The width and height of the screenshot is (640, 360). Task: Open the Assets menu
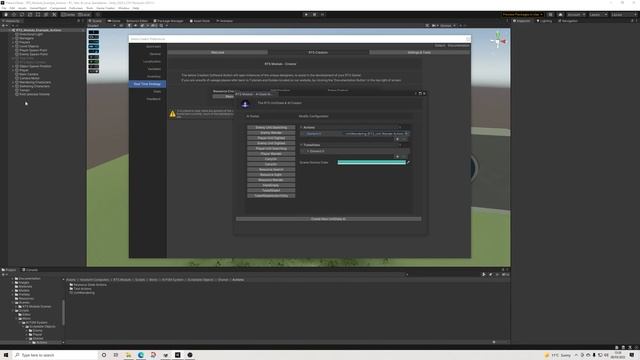[x=22, y=8]
